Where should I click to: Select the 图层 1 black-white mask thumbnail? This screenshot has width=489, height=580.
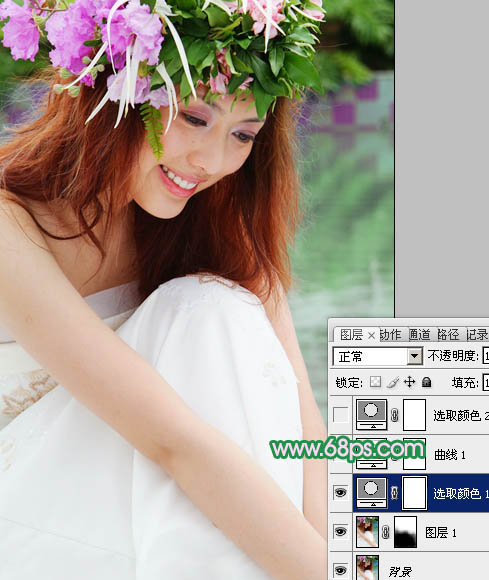point(405,532)
